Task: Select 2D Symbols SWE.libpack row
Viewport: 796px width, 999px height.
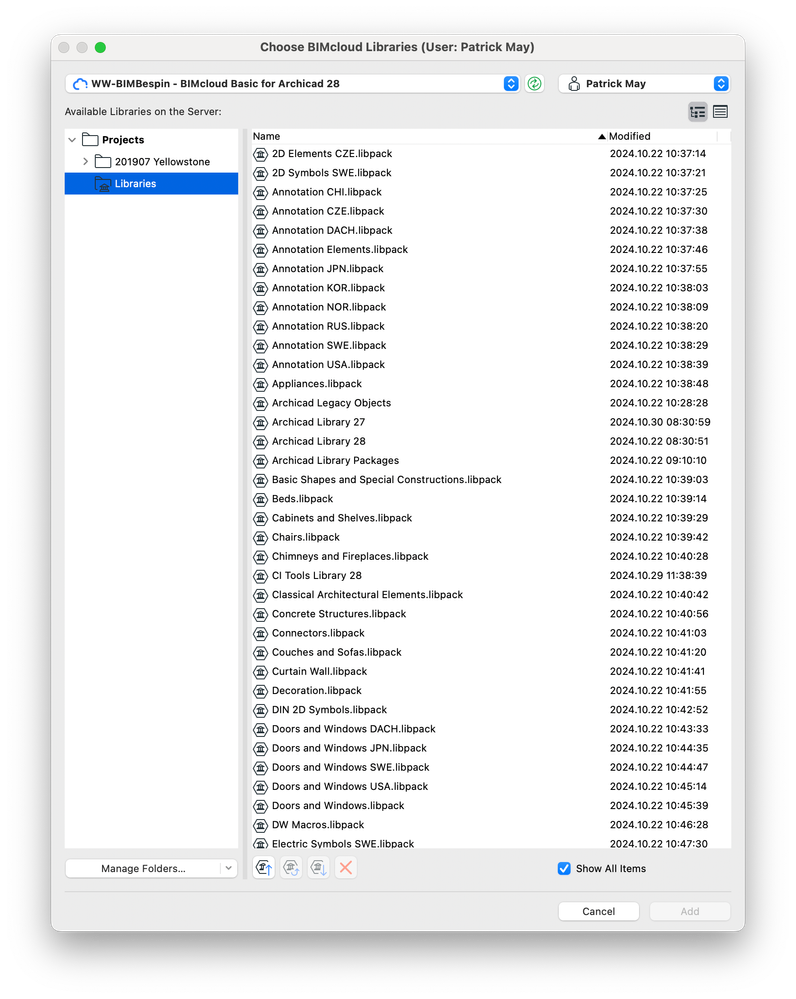Action: (x=491, y=173)
